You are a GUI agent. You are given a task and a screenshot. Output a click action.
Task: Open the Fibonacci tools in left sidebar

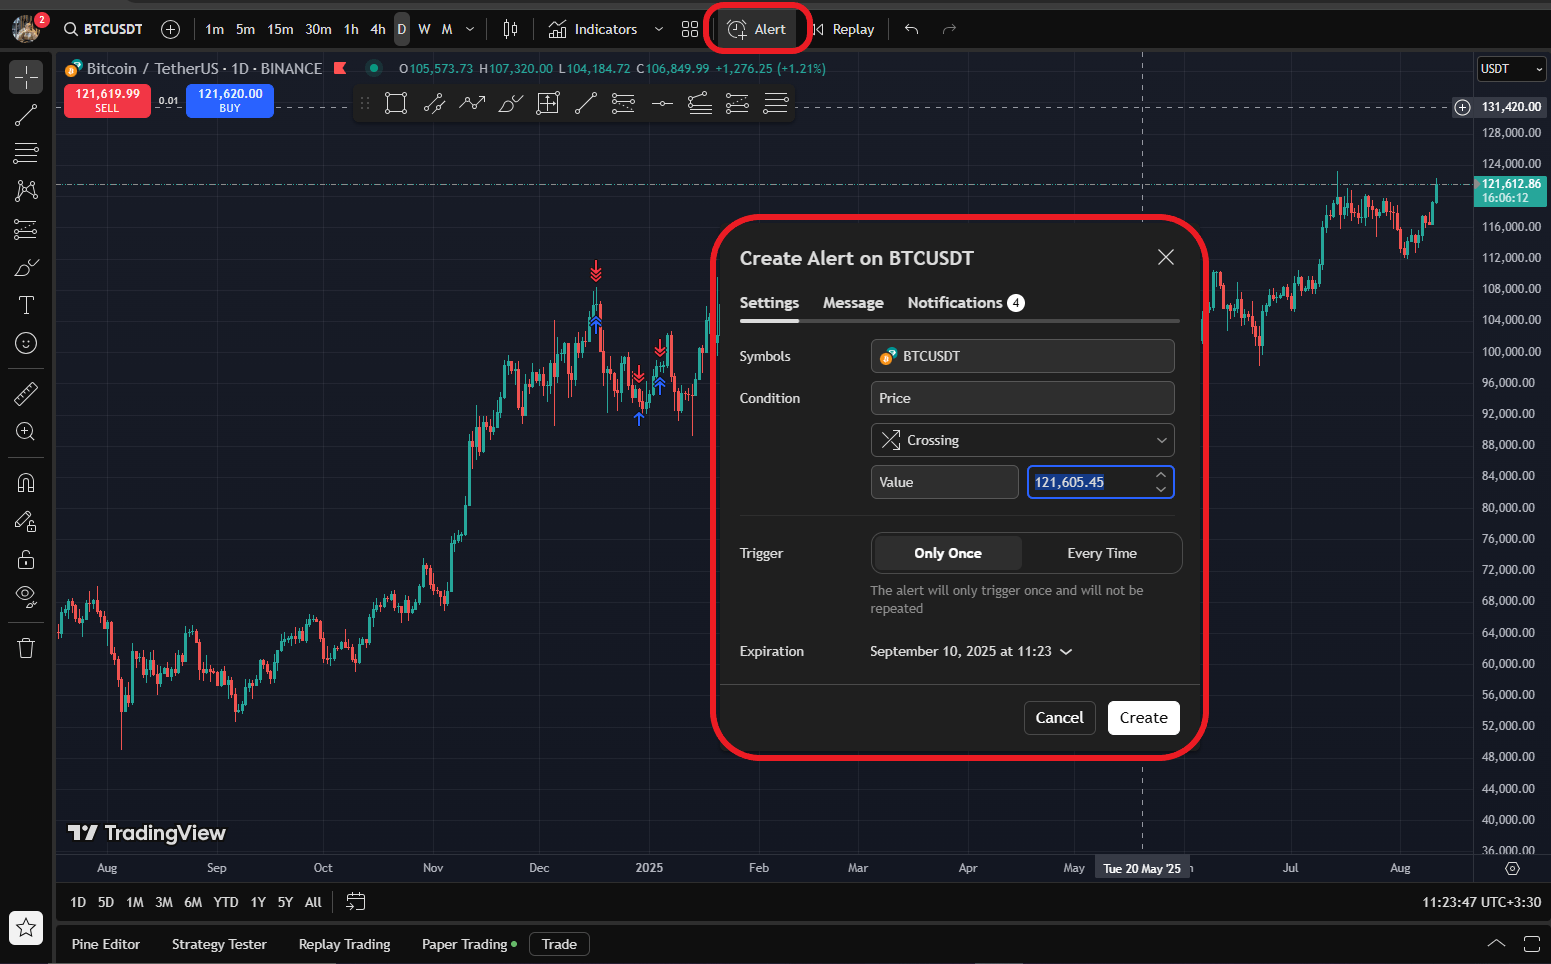(x=26, y=153)
